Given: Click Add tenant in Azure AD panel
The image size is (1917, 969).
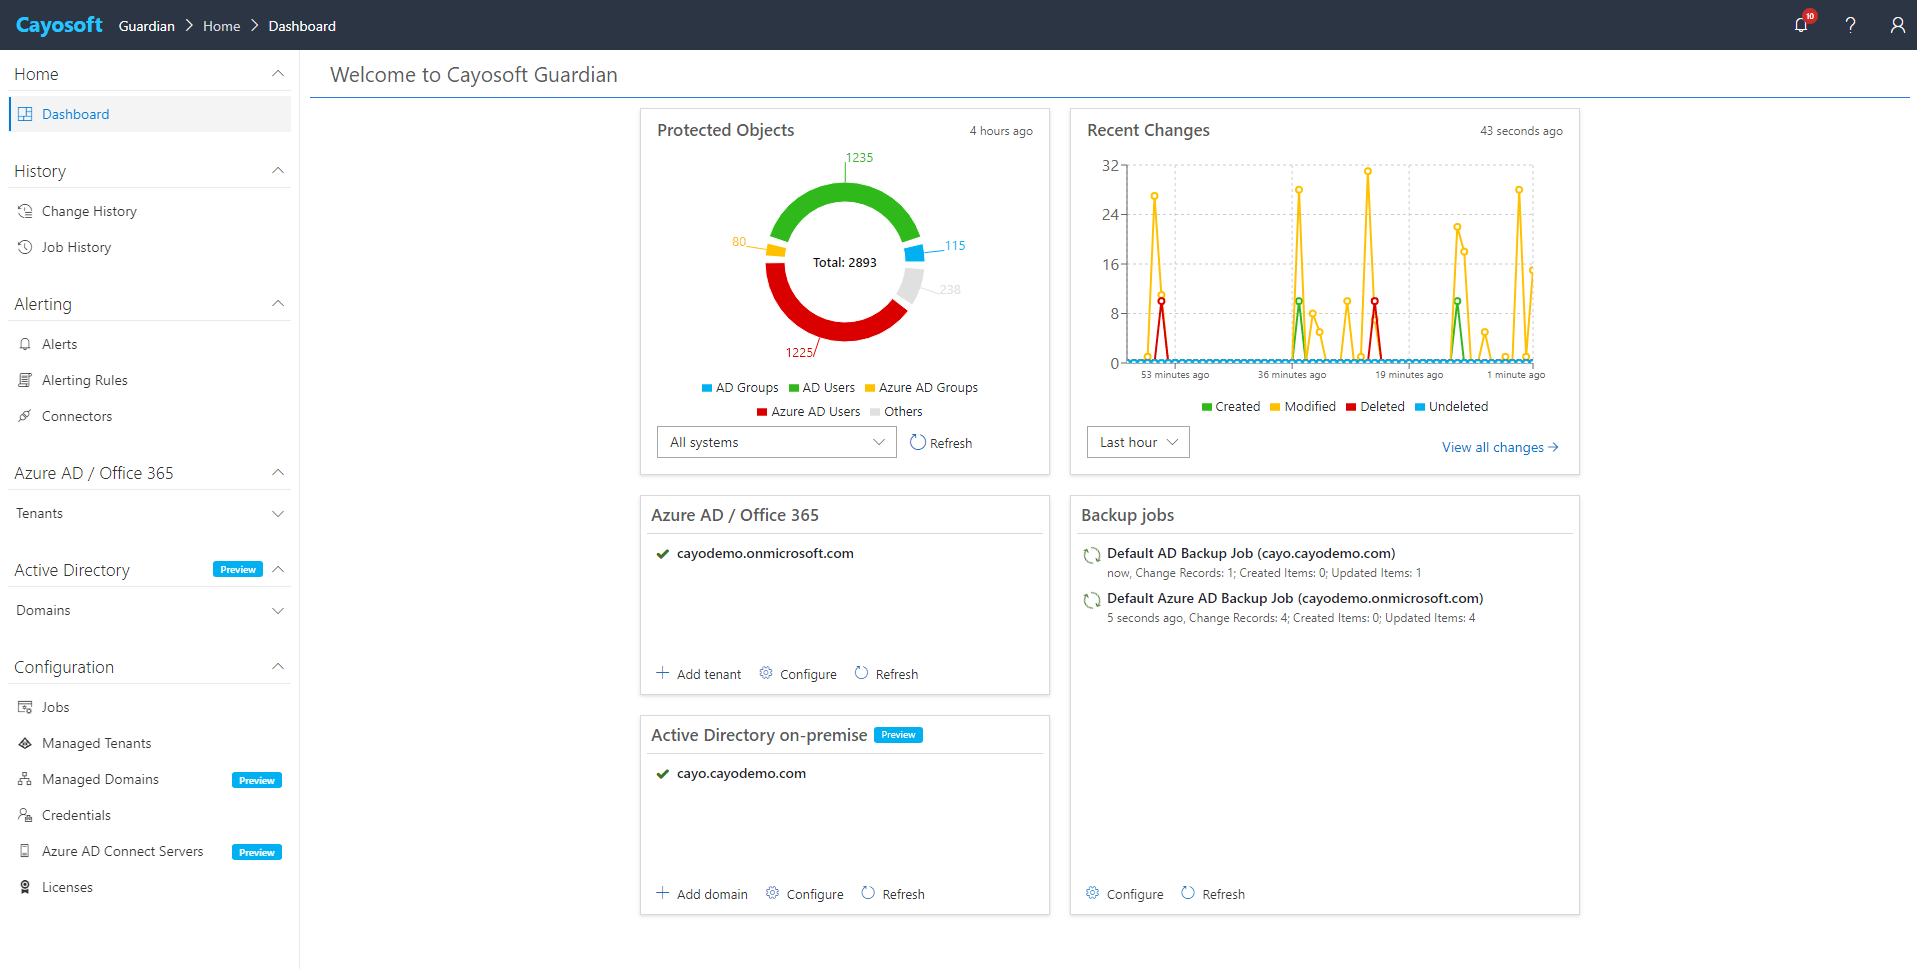Looking at the screenshot, I should [x=698, y=673].
